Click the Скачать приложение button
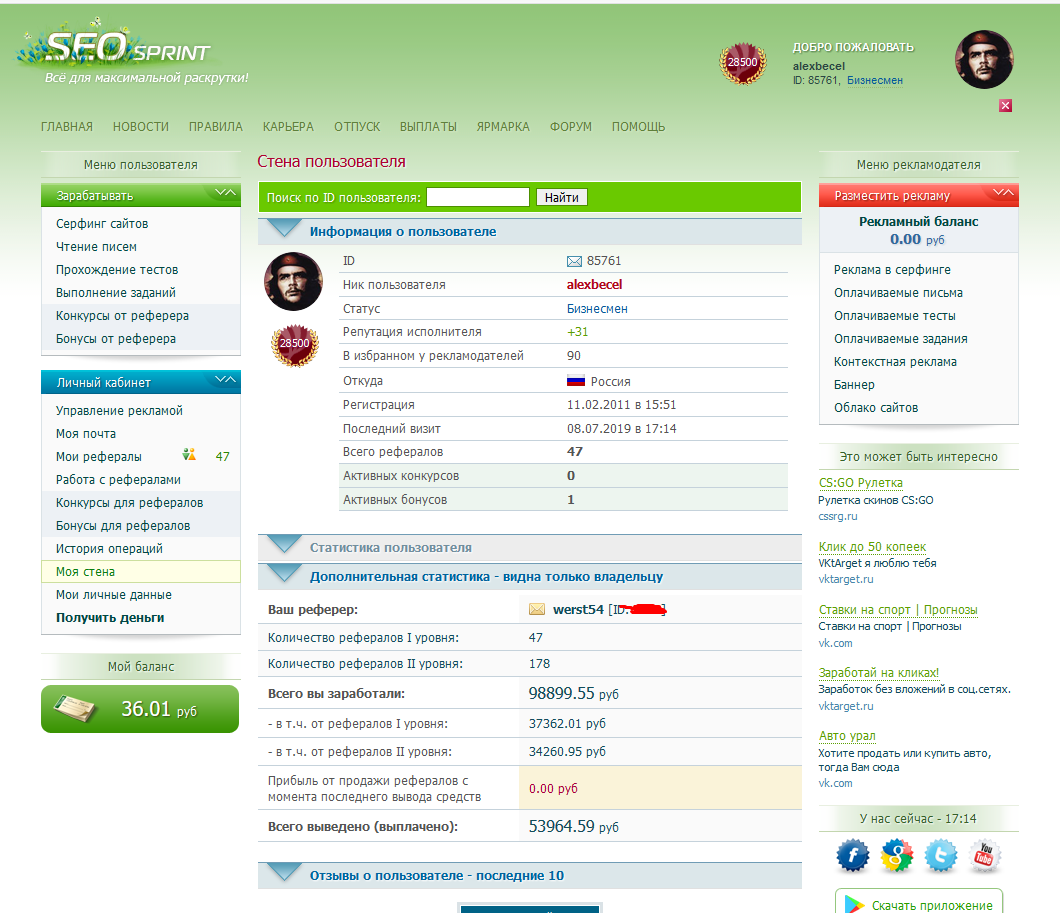Screen dimensions: 1060x913 (x=919, y=902)
